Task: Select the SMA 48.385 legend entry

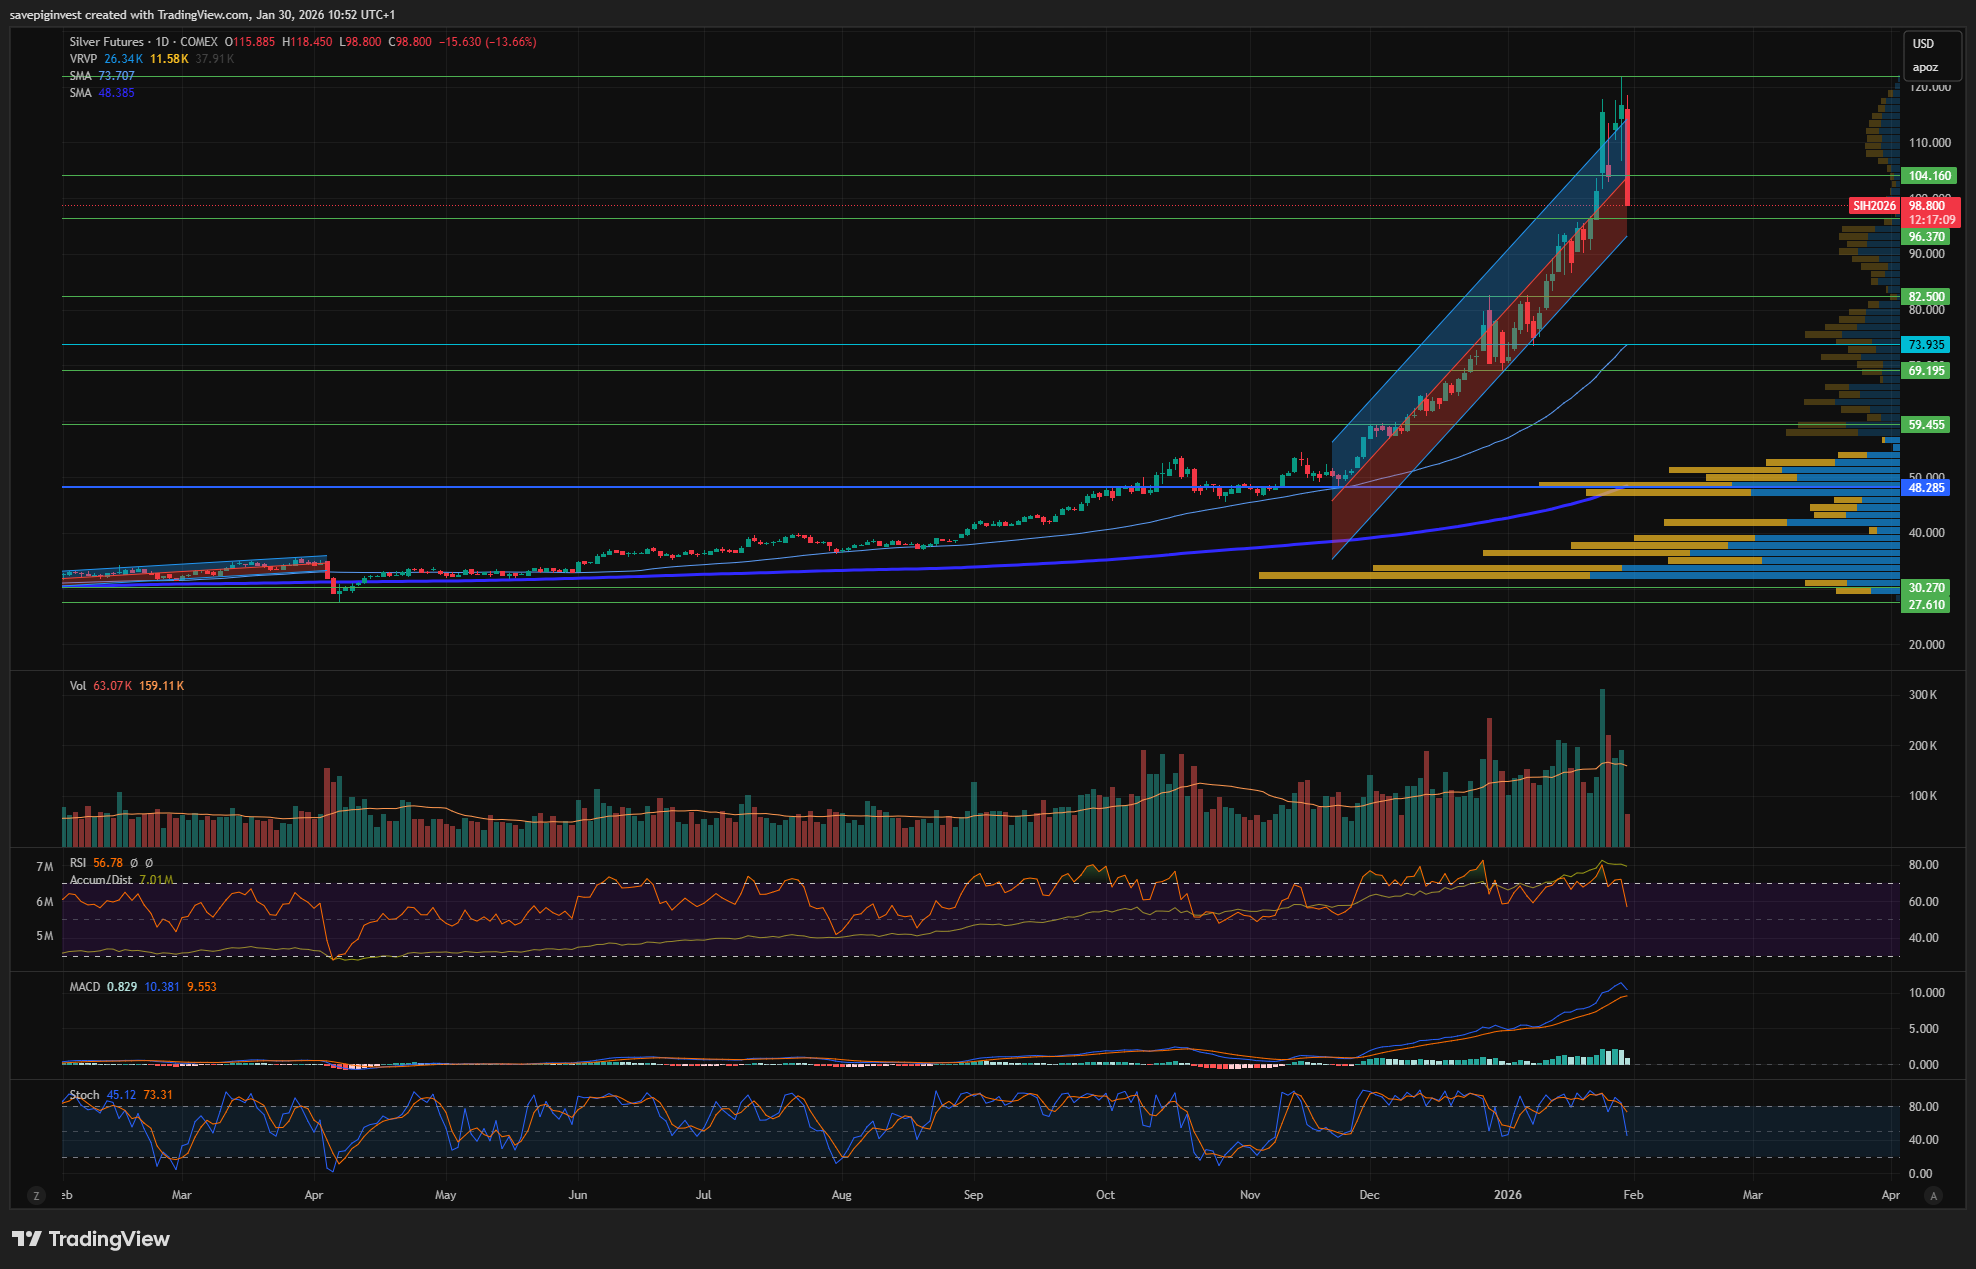Action: [101, 93]
